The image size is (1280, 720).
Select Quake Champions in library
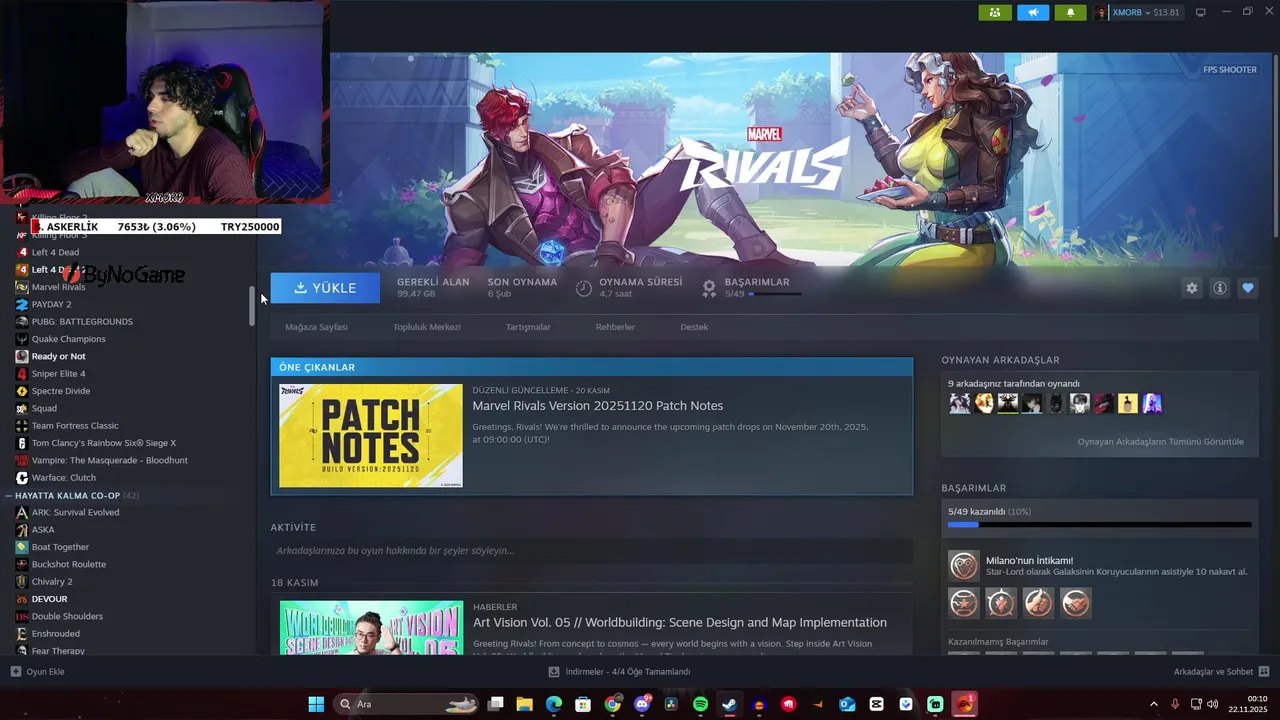pyautogui.click(x=68, y=339)
